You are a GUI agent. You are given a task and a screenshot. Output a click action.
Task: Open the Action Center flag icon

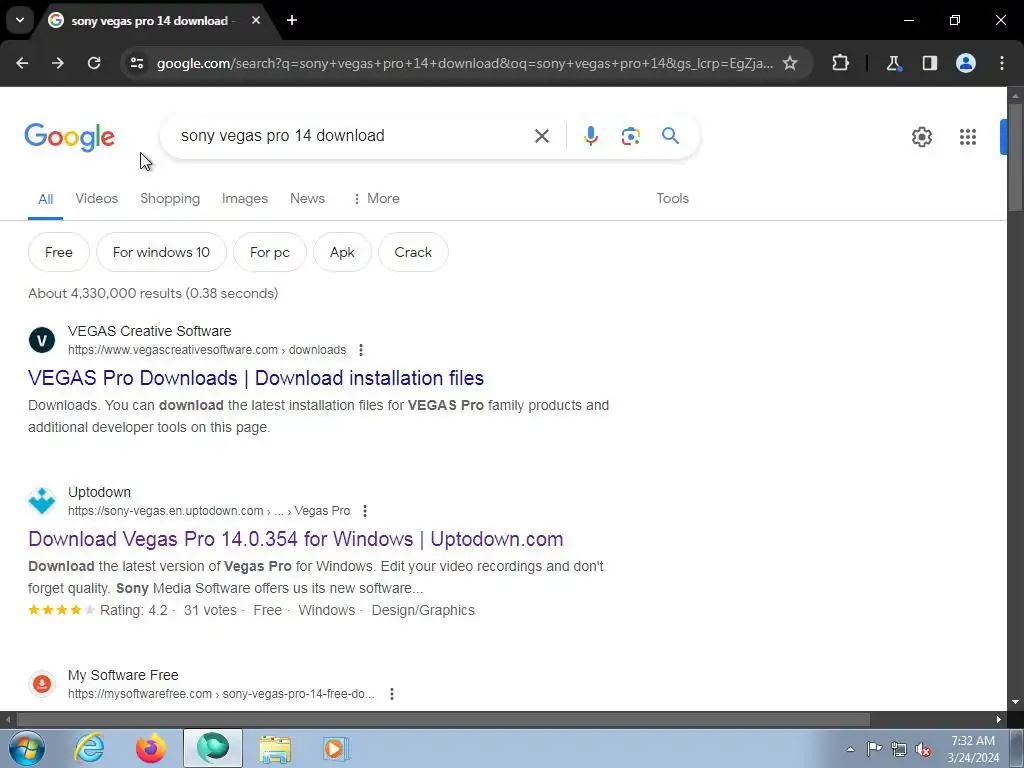coord(874,749)
